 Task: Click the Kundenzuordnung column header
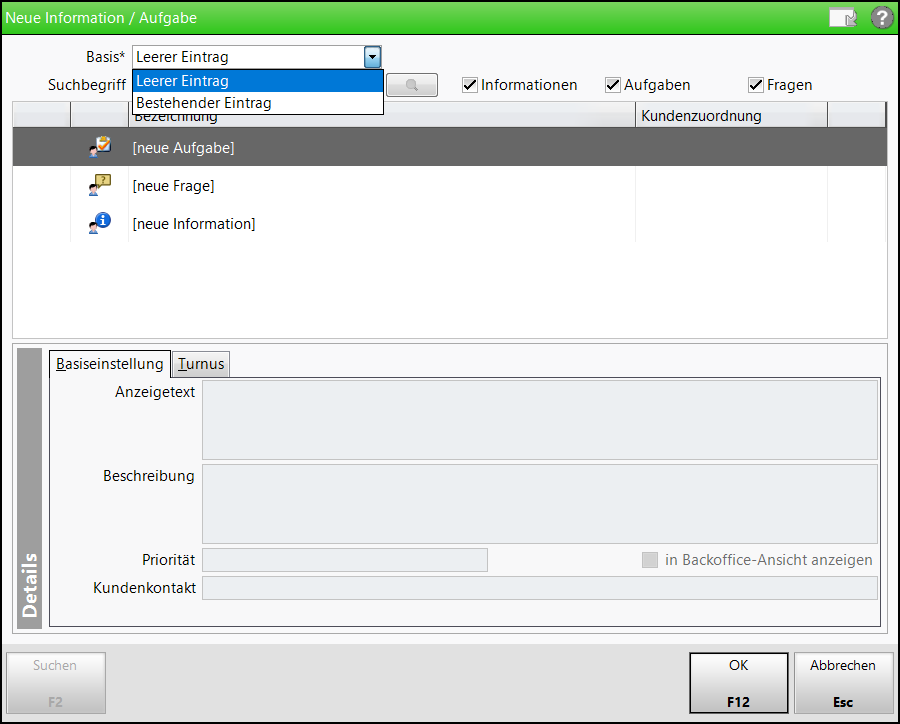(730, 116)
